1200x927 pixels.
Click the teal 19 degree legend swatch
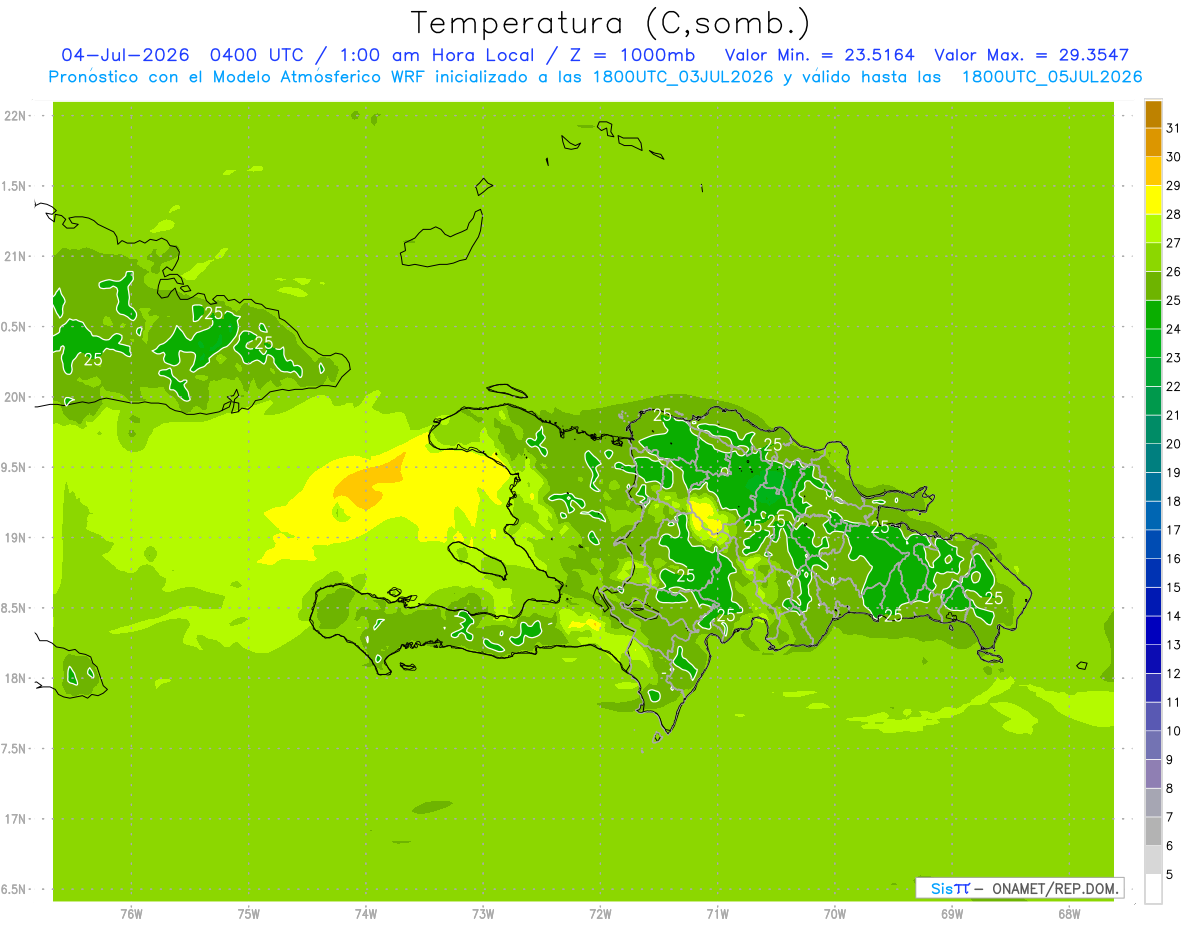pyautogui.click(x=1153, y=459)
